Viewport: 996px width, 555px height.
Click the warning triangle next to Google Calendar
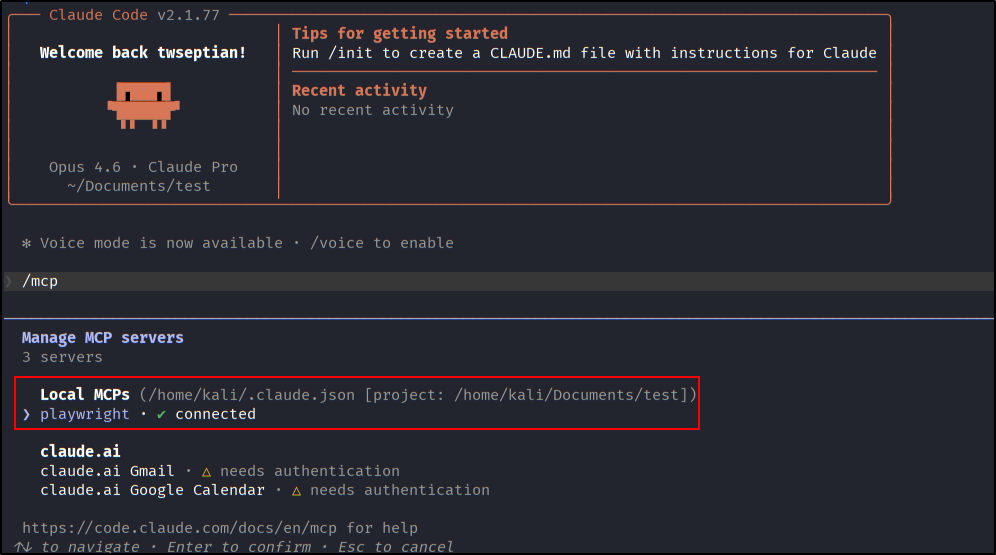point(296,491)
